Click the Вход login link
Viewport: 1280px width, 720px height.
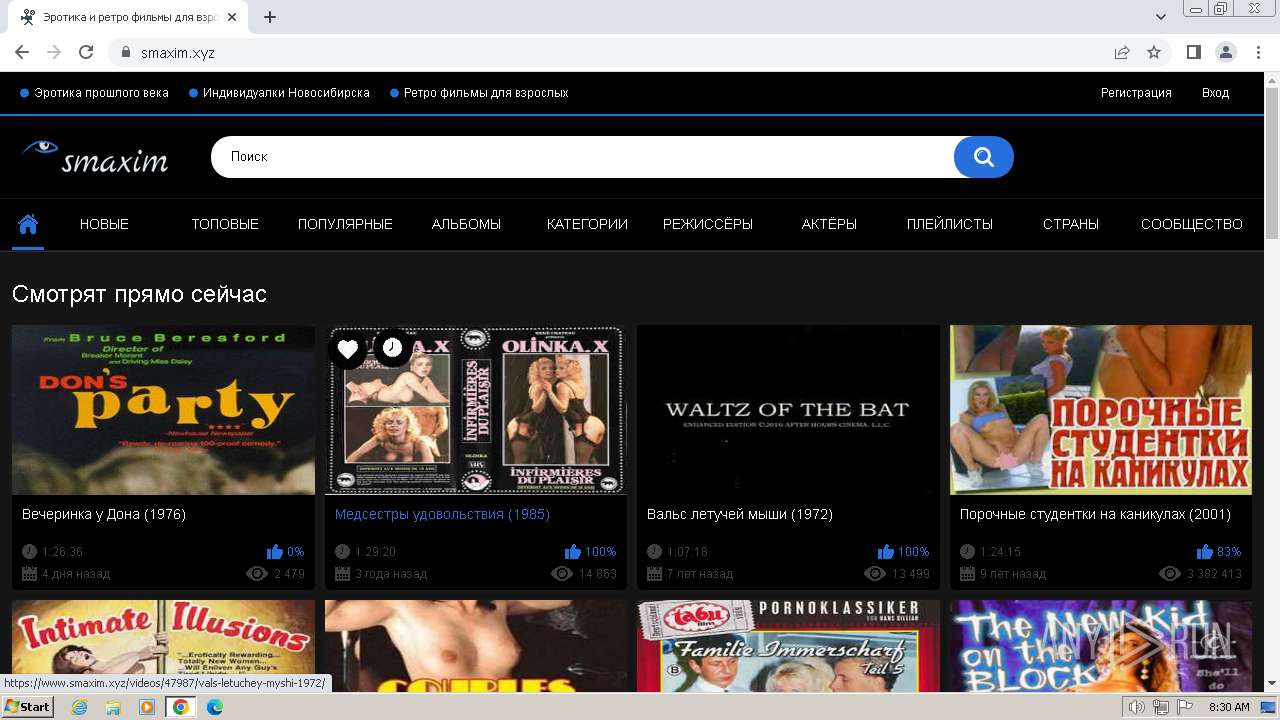pyautogui.click(x=1215, y=93)
